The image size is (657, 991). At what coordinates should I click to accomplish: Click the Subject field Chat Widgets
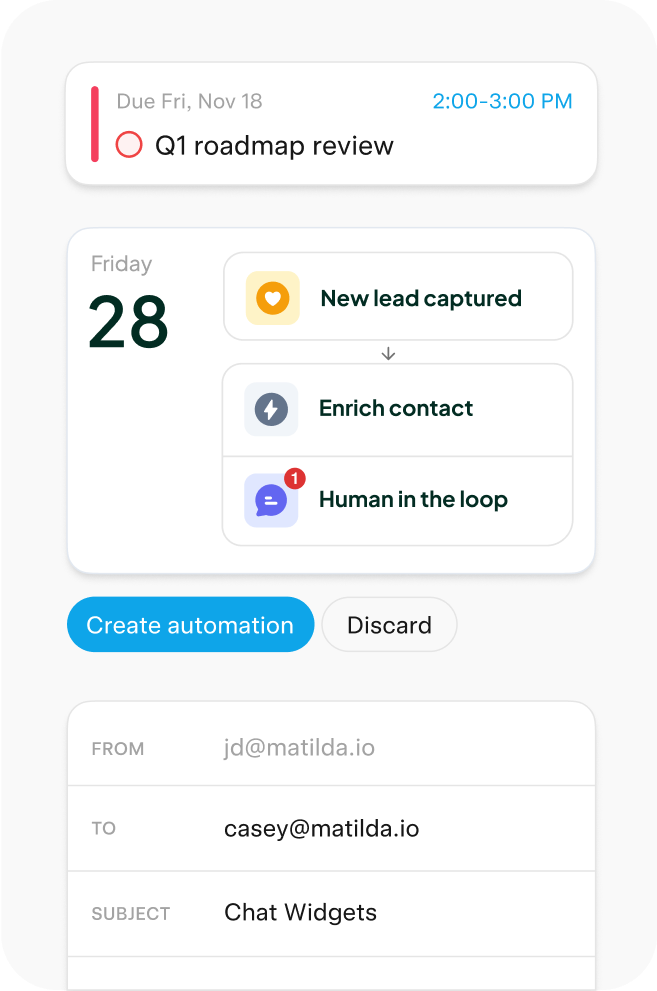[300, 912]
